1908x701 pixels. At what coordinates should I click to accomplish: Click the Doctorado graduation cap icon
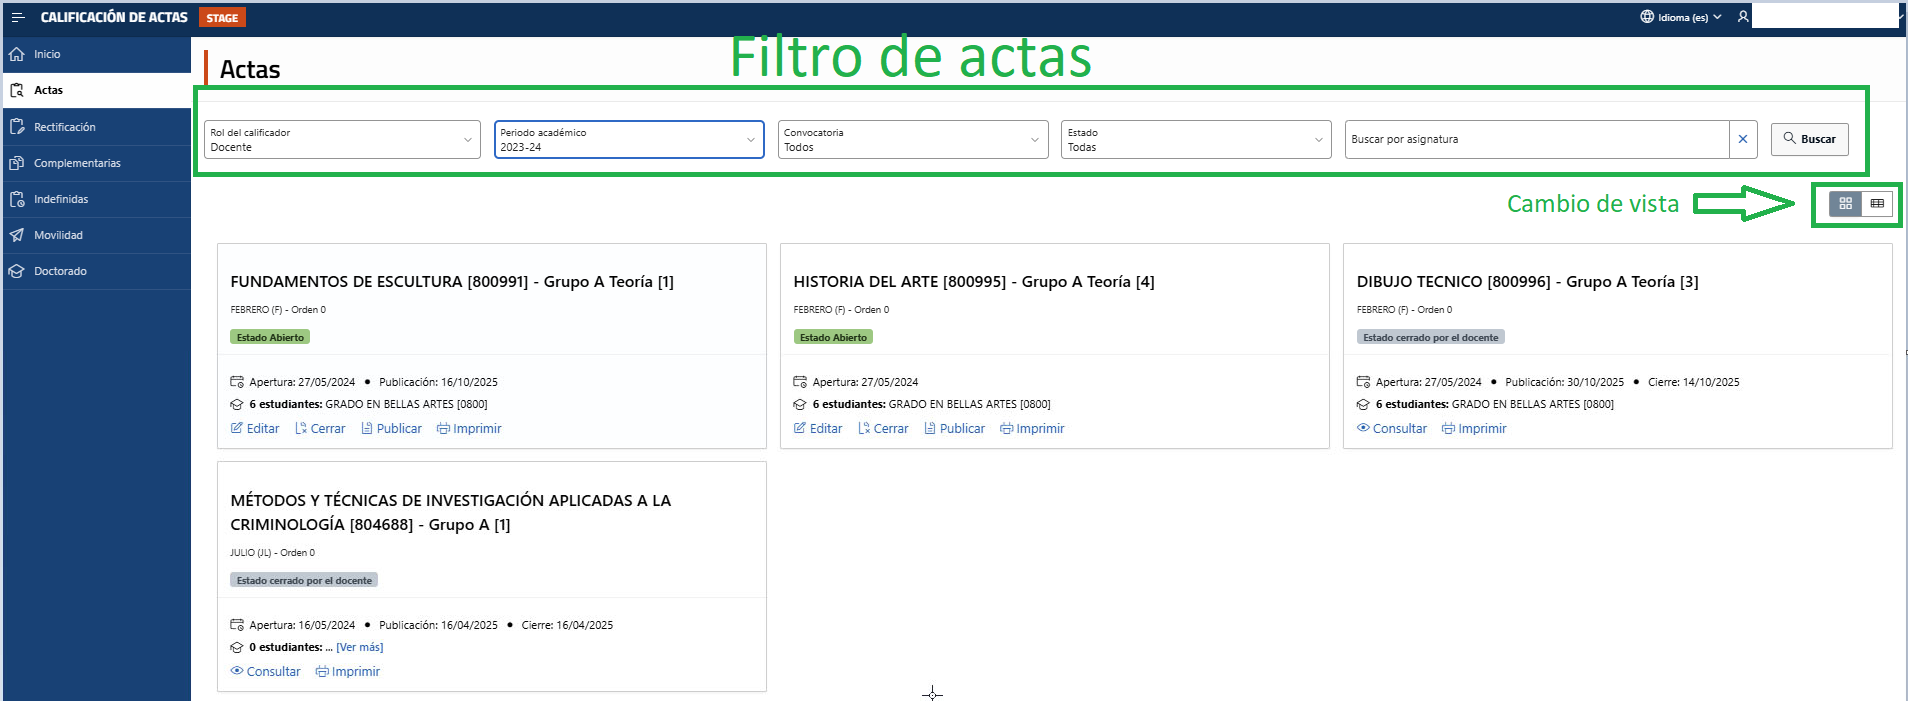(x=17, y=271)
